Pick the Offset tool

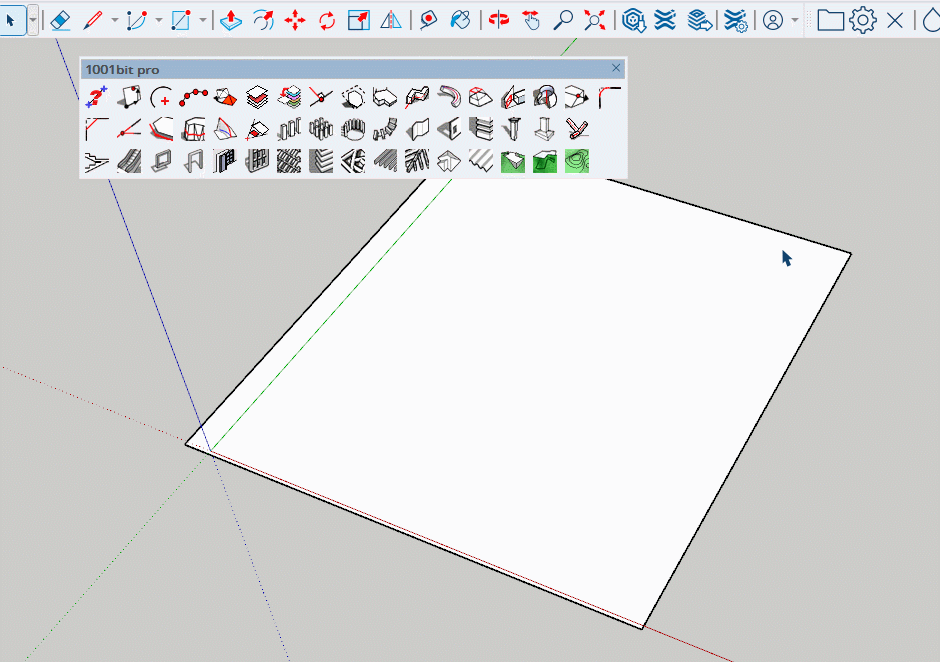(x=263, y=20)
